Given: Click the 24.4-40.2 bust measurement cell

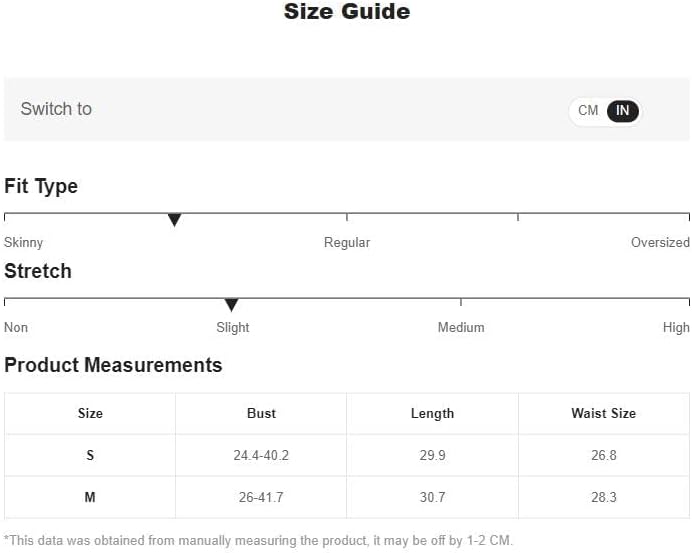Looking at the screenshot, I should pos(261,455).
